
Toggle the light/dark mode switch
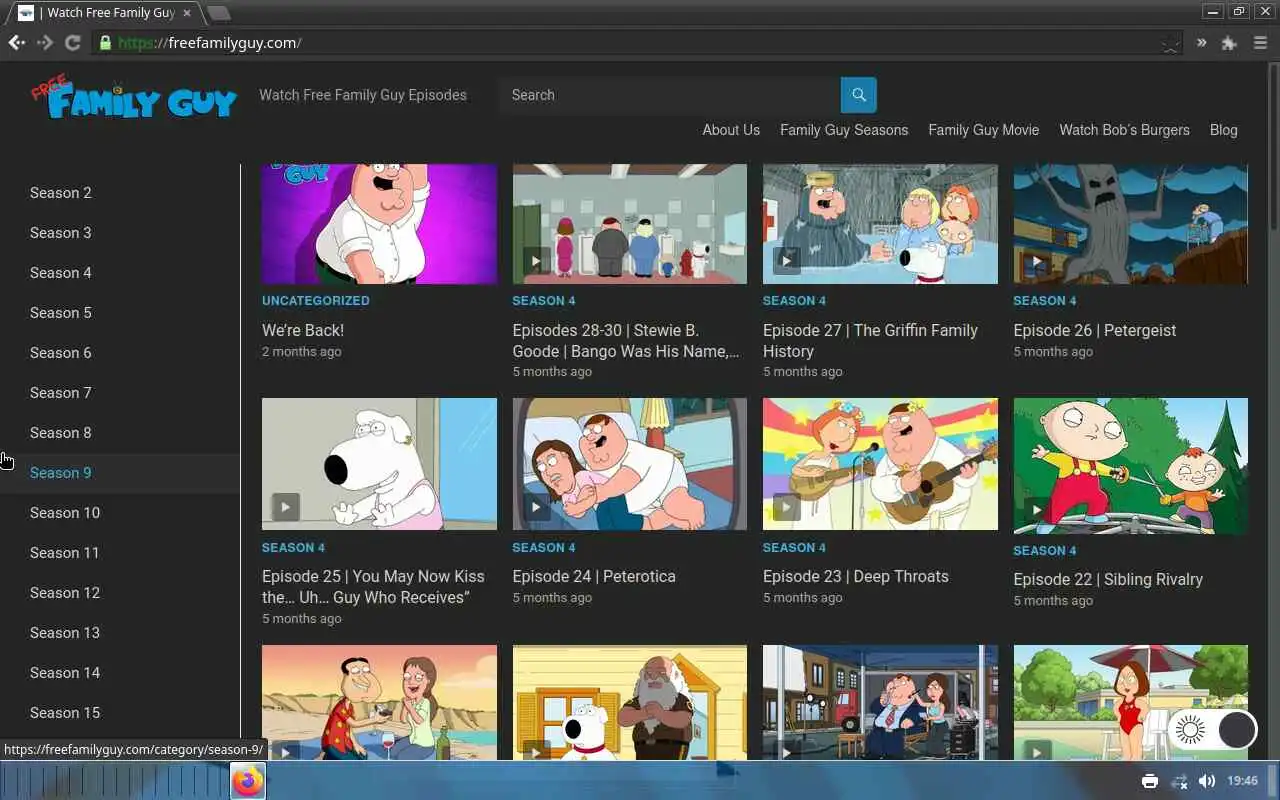click(1213, 730)
